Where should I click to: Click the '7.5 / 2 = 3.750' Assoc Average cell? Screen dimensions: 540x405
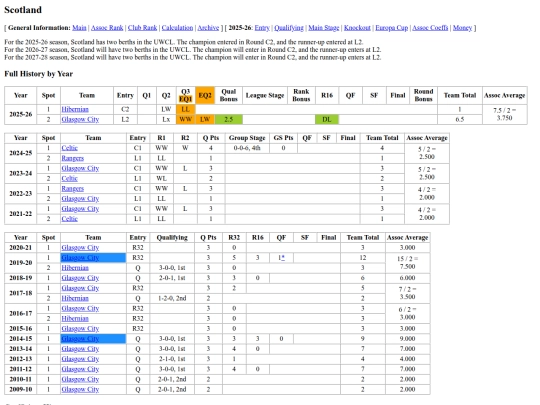[x=505, y=114]
